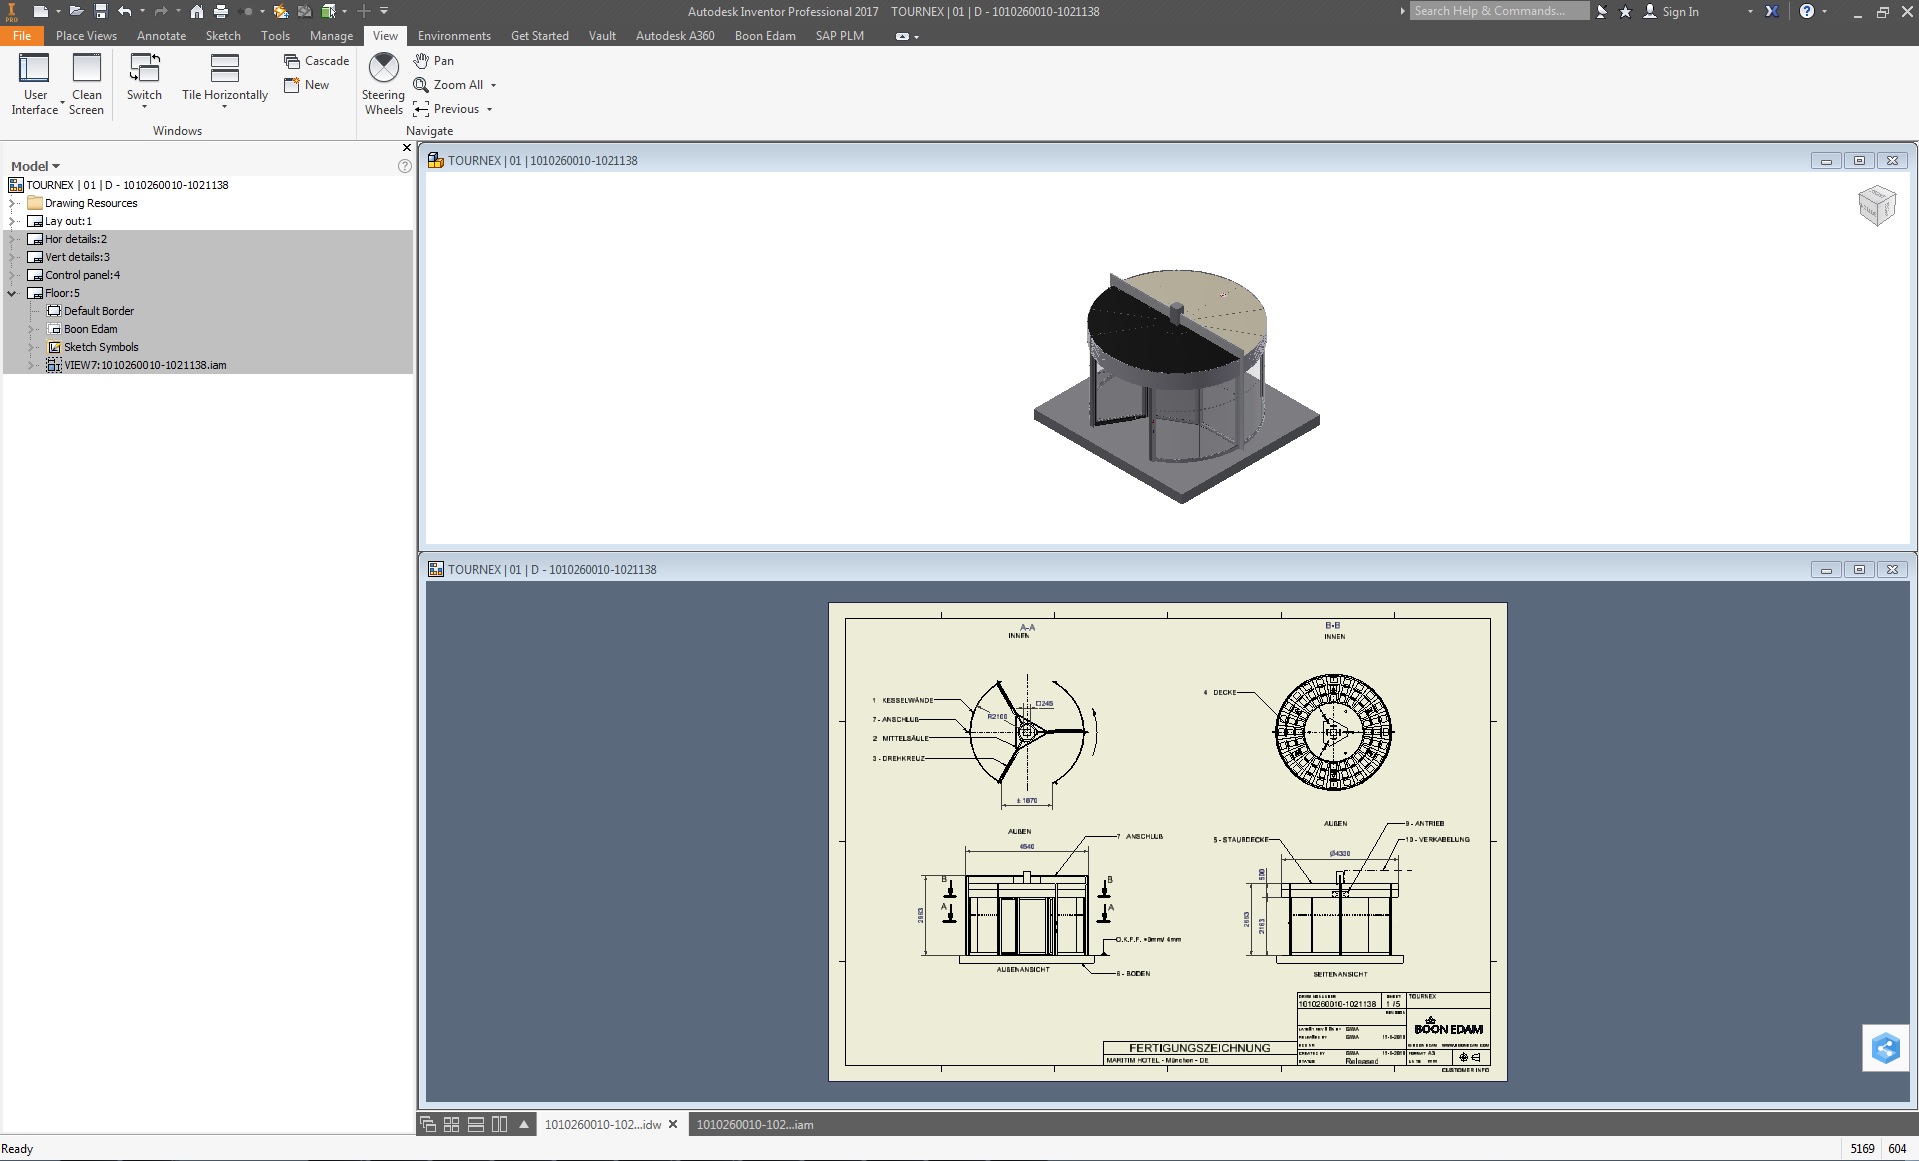Open the Zoom All dropdown arrow

pyautogui.click(x=493, y=85)
